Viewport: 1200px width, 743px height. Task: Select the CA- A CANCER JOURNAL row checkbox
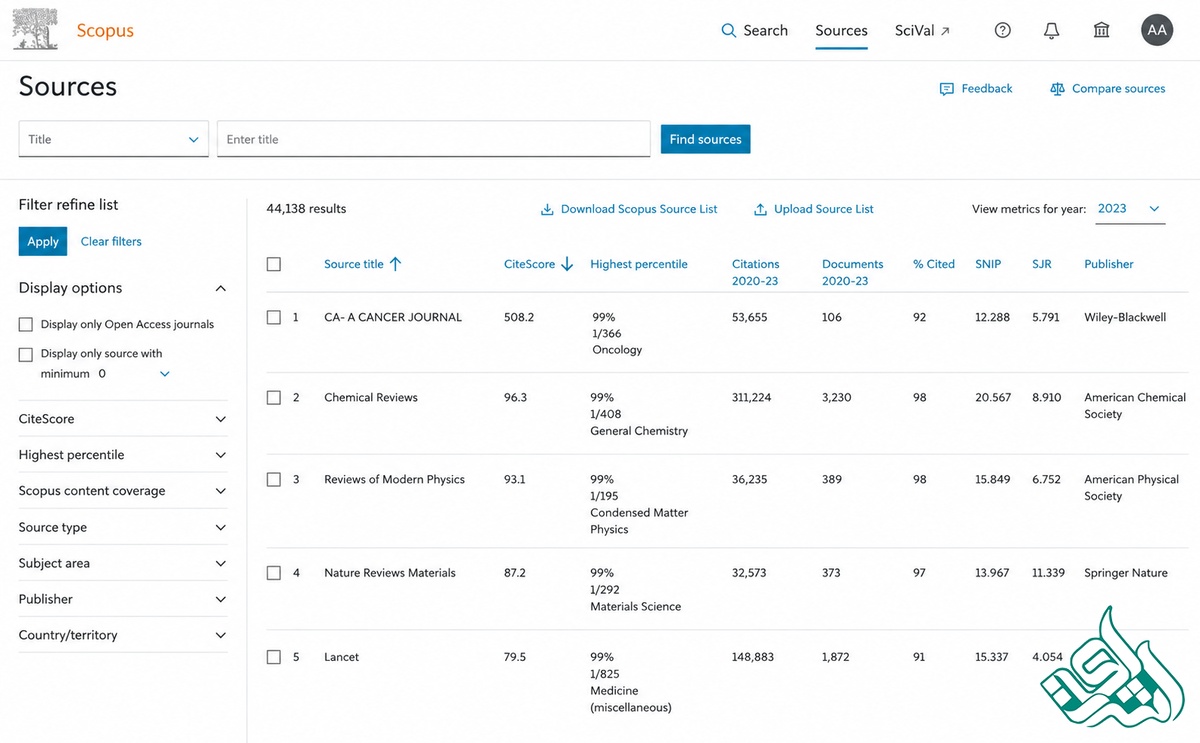274,317
